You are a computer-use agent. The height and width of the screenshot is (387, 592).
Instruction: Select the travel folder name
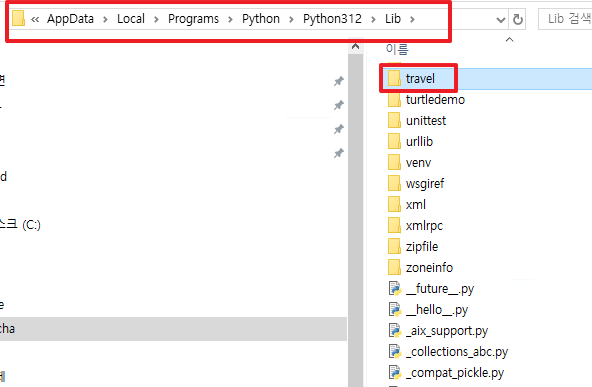pyautogui.click(x=420, y=79)
